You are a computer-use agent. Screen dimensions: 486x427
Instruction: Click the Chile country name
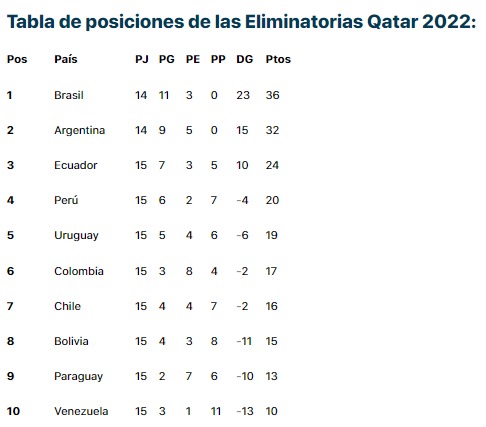click(67, 306)
